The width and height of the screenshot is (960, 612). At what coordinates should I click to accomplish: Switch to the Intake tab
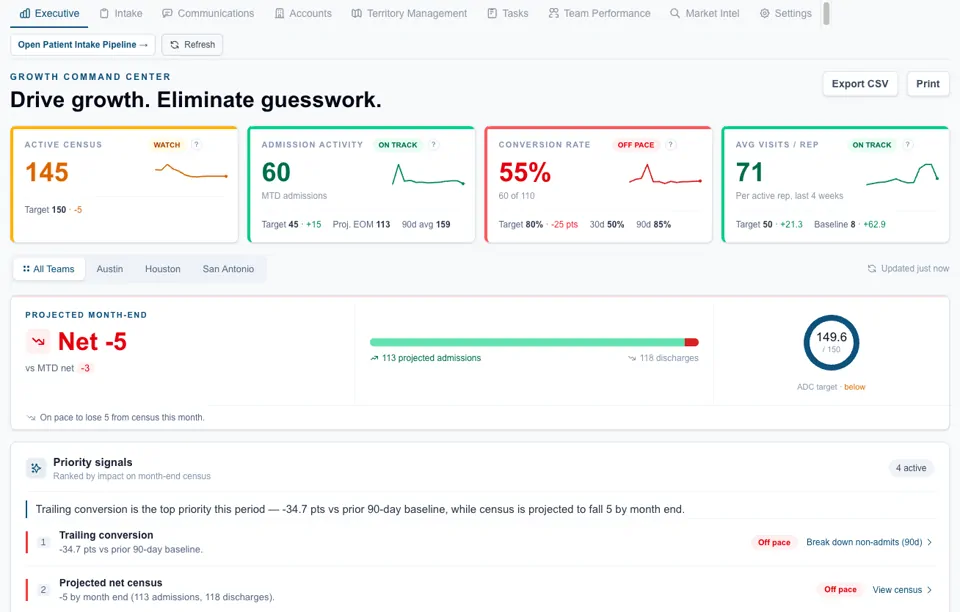tap(121, 13)
